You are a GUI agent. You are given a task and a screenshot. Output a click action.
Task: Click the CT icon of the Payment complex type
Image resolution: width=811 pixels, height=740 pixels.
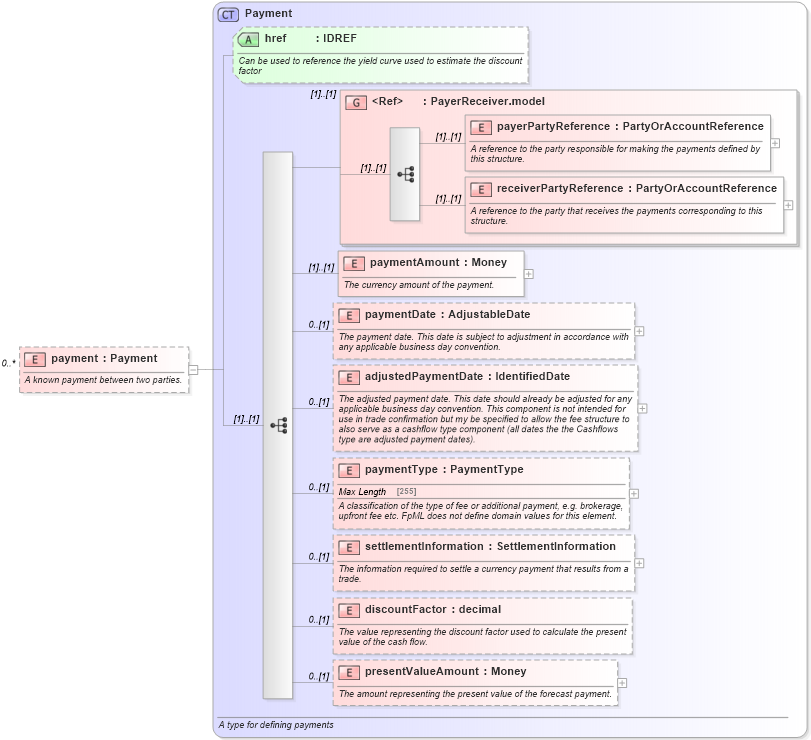[228, 14]
